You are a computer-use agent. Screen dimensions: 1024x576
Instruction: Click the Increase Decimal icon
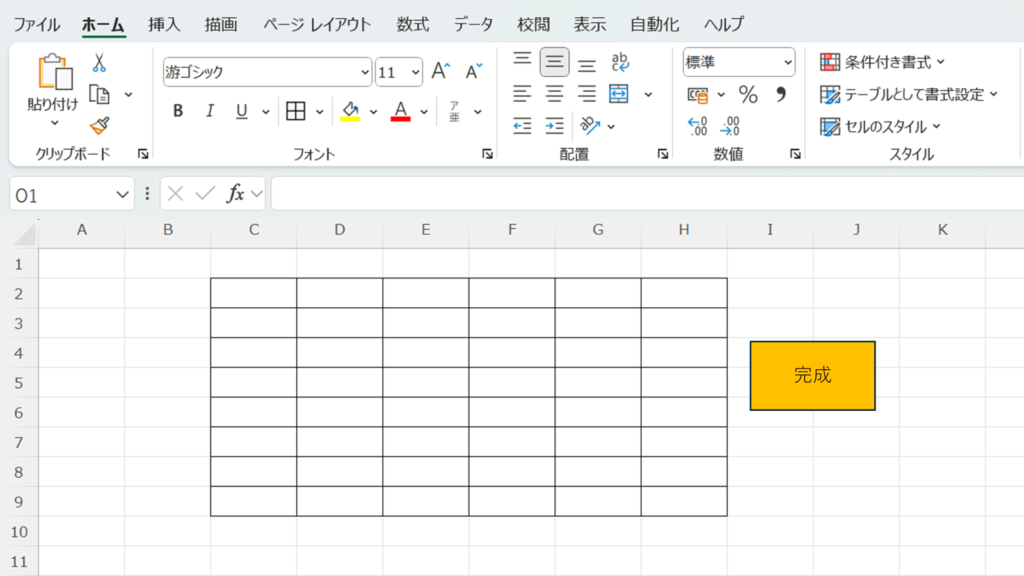pos(698,126)
